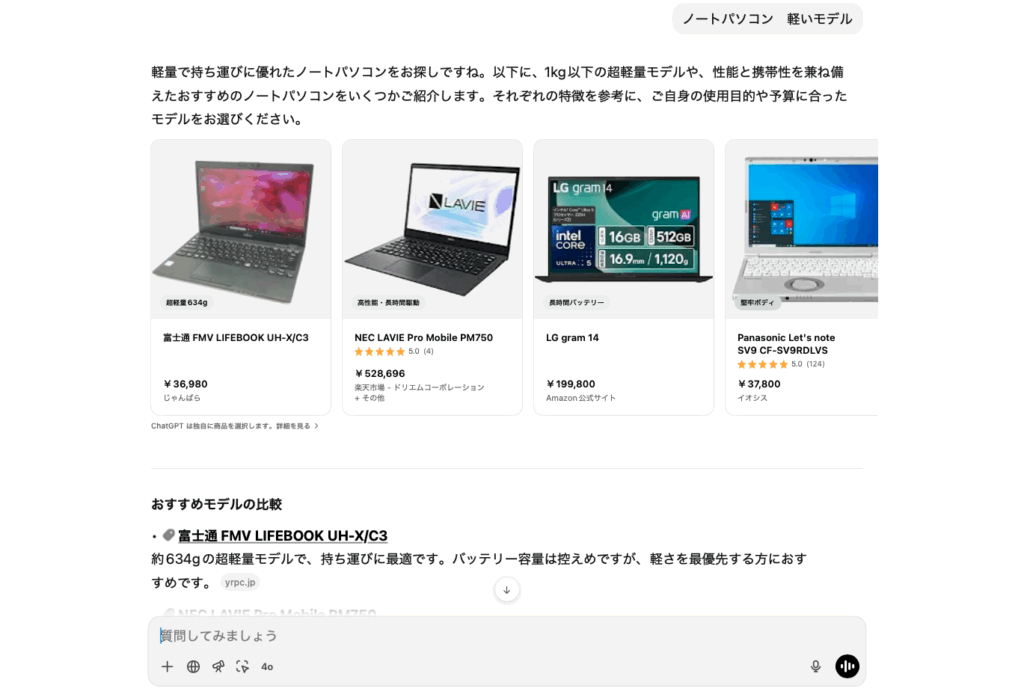This screenshot has width=1024, height=694.
Task: Expand 詳細を見る chevron under product cards
Action: pyautogui.click(x=317, y=426)
